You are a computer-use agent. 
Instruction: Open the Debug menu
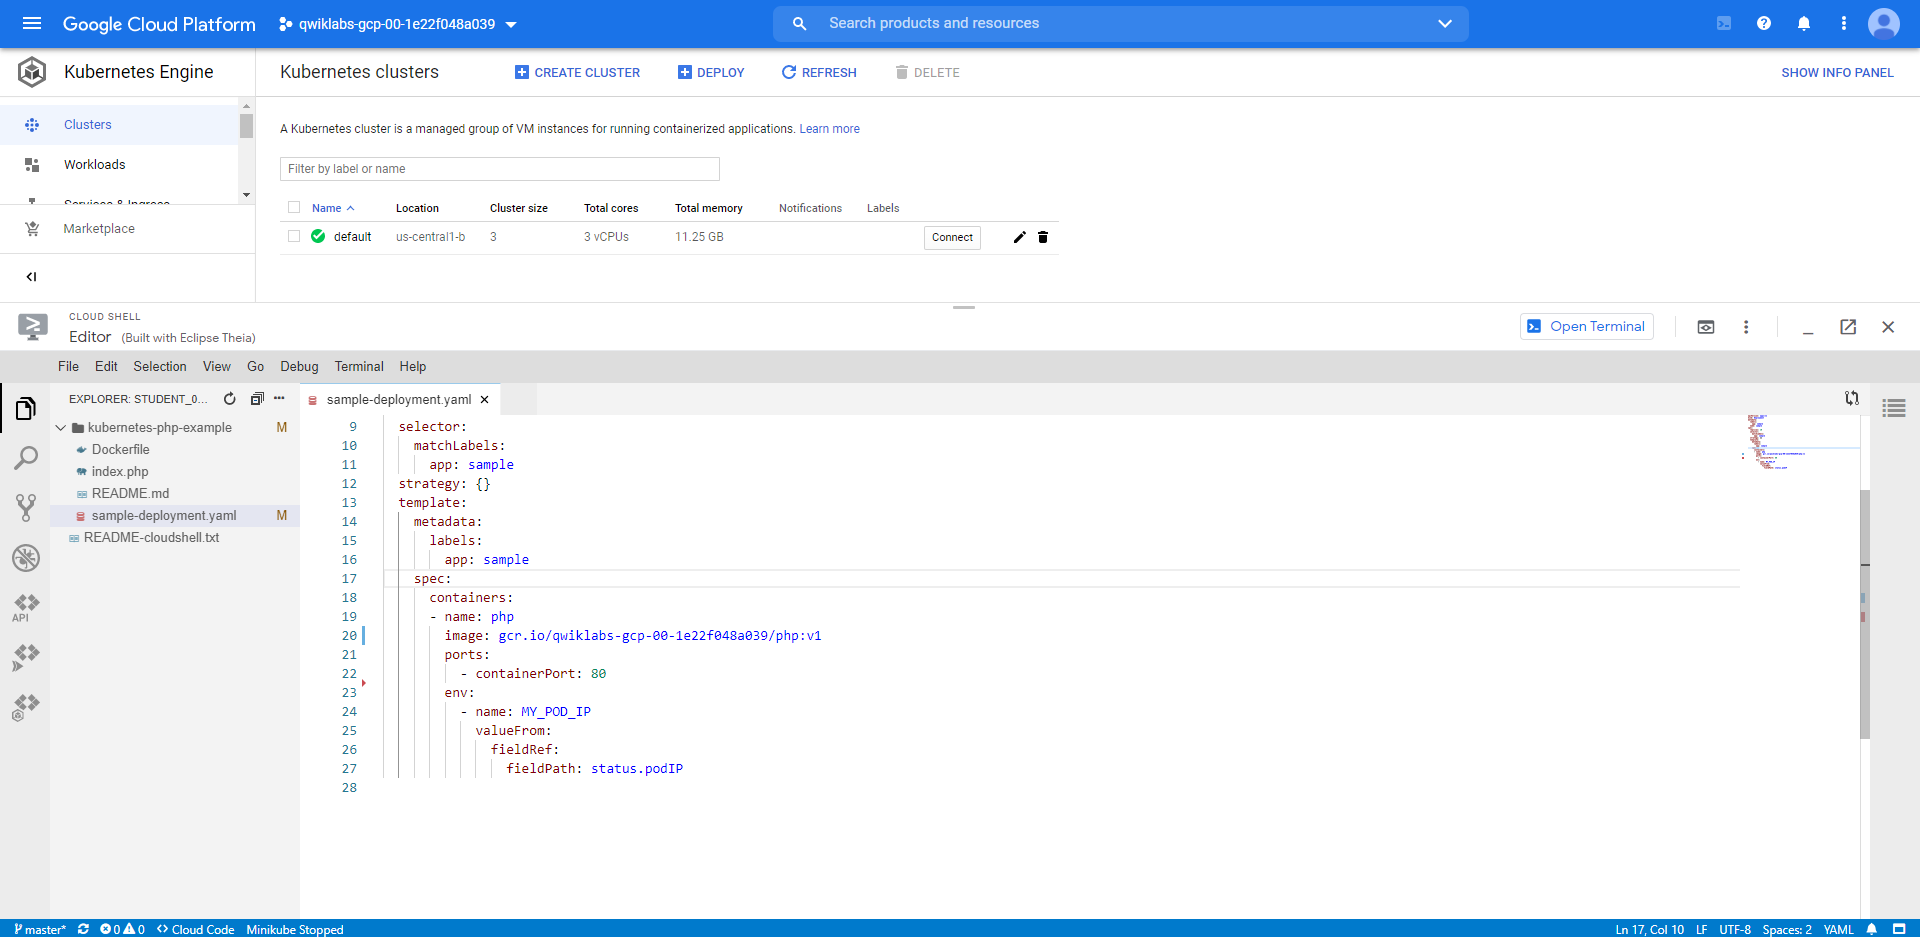click(x=299, y=367)
